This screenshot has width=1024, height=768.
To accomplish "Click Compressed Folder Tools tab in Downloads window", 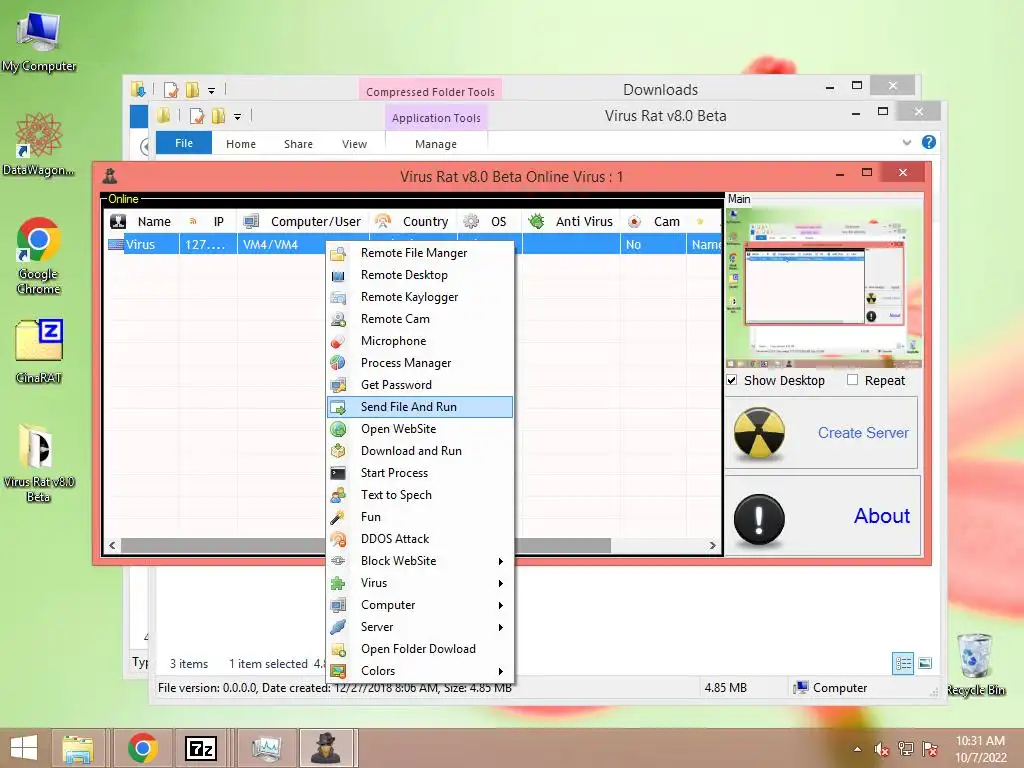I will click(x=430, y=91).
